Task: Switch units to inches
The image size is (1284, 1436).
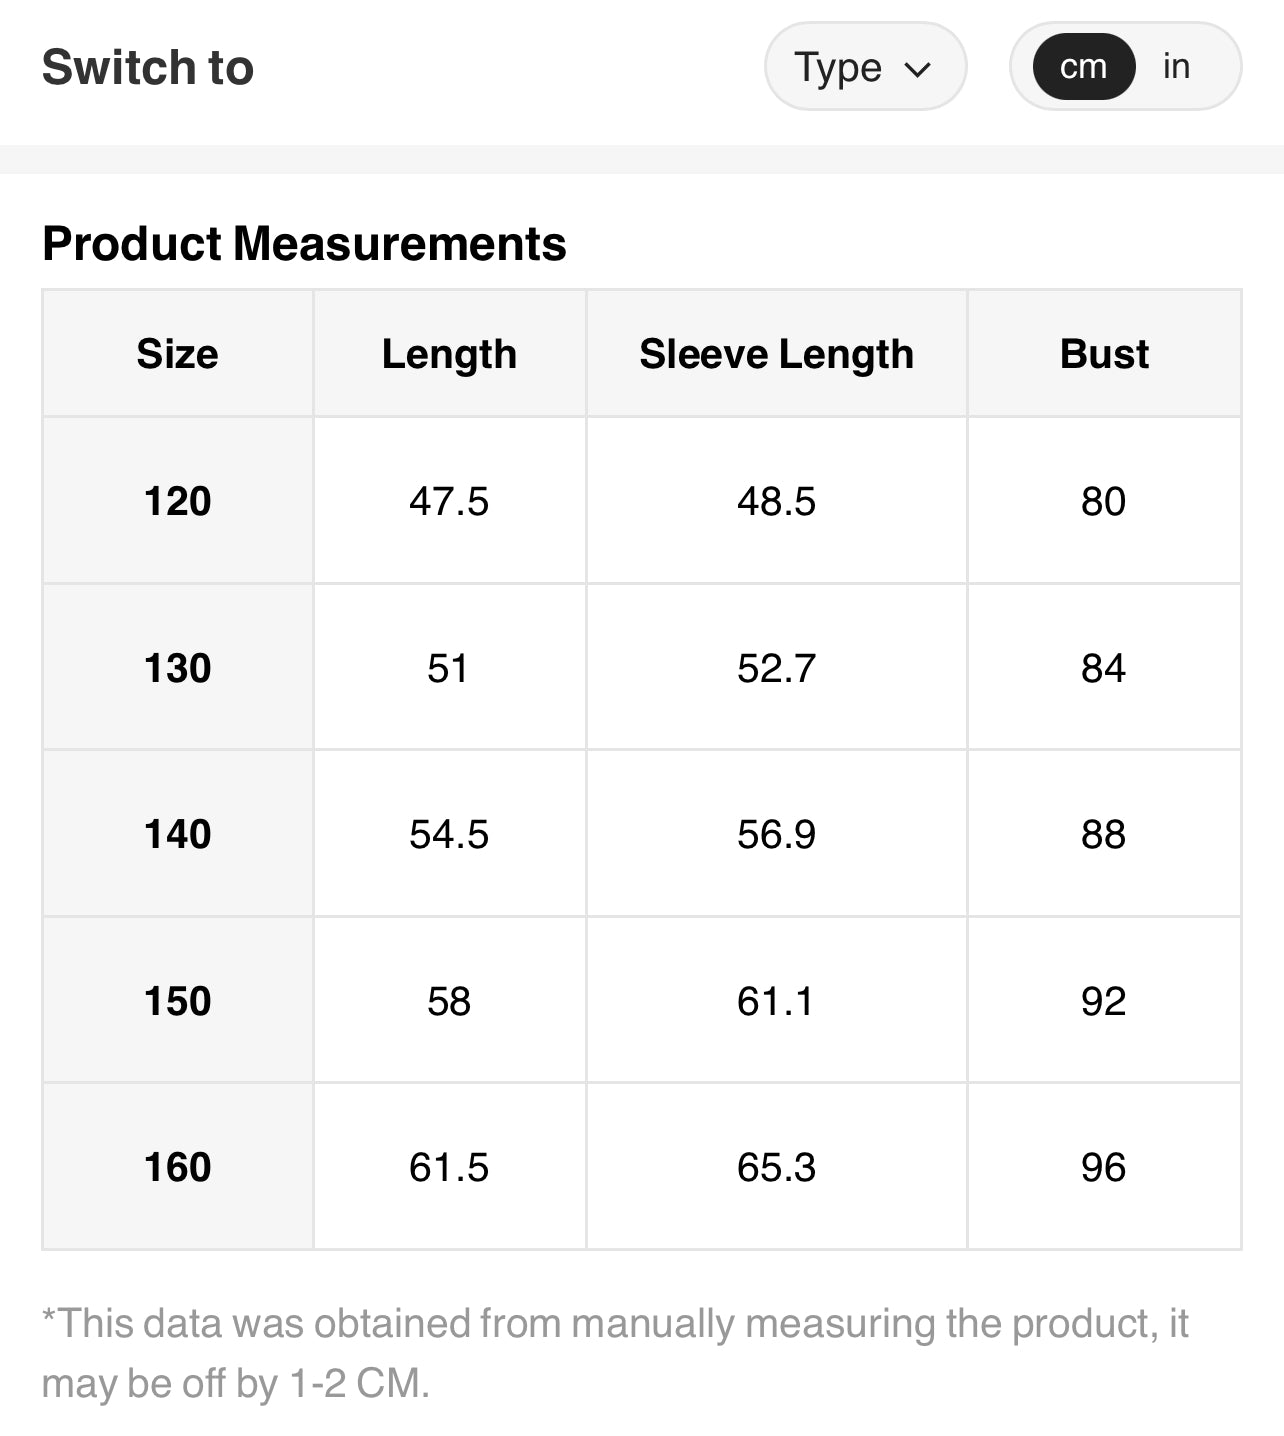Action: click(1176, 67)
